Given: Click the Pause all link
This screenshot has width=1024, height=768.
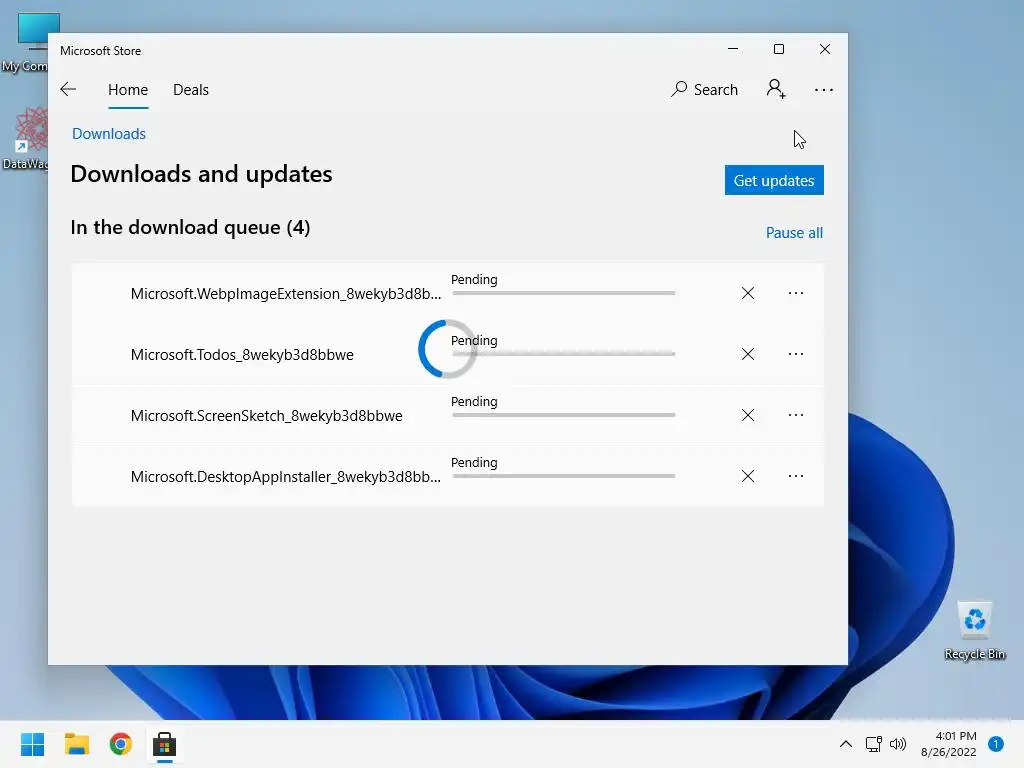Looking at the screenshot, I should tap(794, 233).
